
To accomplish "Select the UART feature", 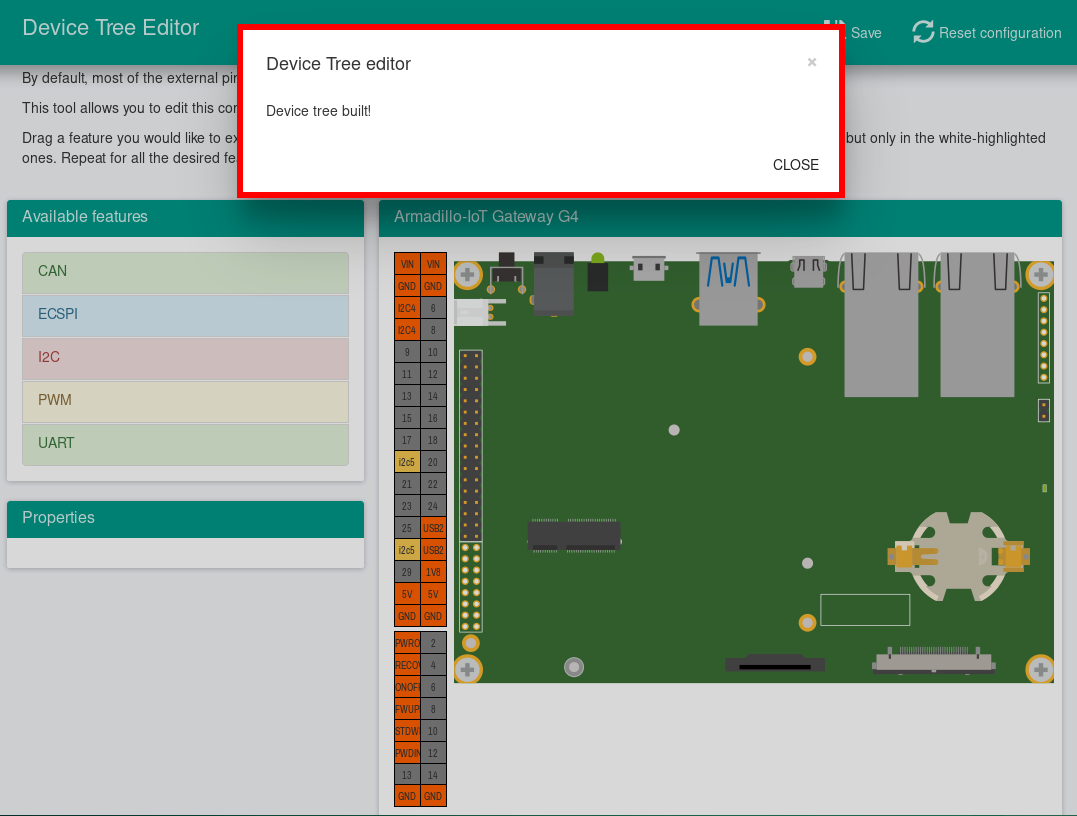I will [x=185, y=444].
